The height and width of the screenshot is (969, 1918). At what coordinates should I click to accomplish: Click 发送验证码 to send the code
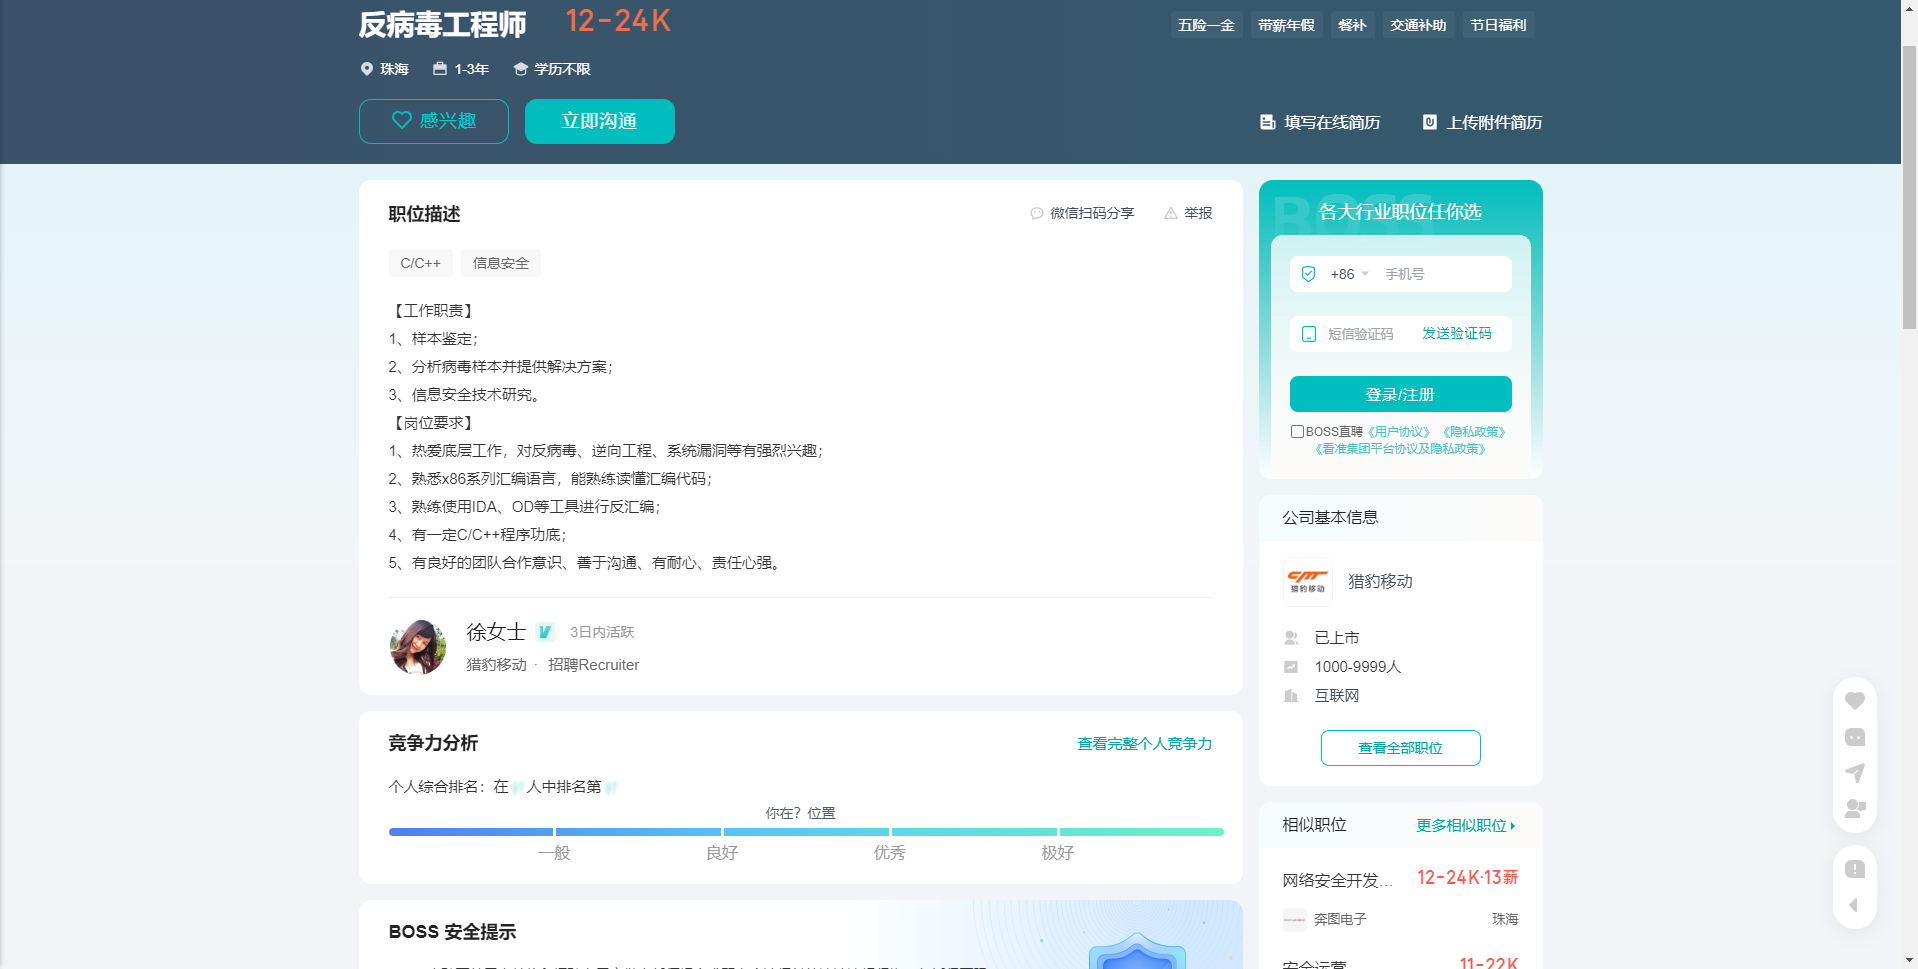pyautogui.click(x=1457, y=334)
